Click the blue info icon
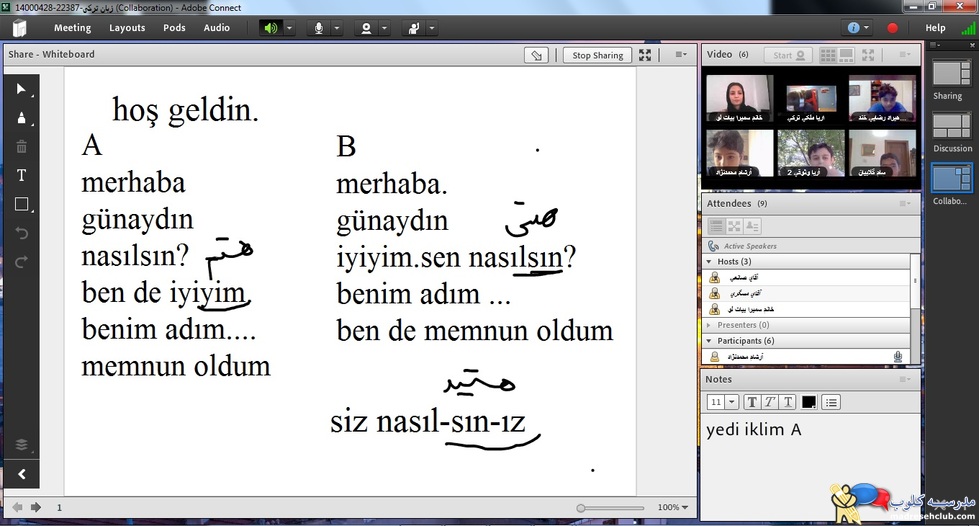Screen dimensions: 979x526 (854, 28)
